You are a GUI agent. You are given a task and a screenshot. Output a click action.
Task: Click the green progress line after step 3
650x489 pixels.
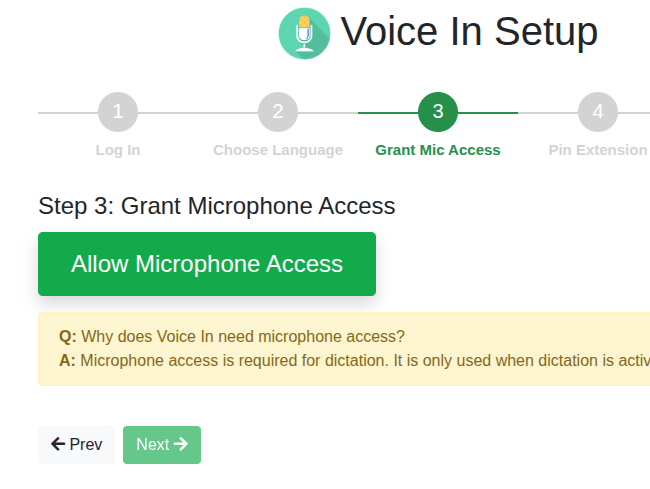click(x=488, y=113)
